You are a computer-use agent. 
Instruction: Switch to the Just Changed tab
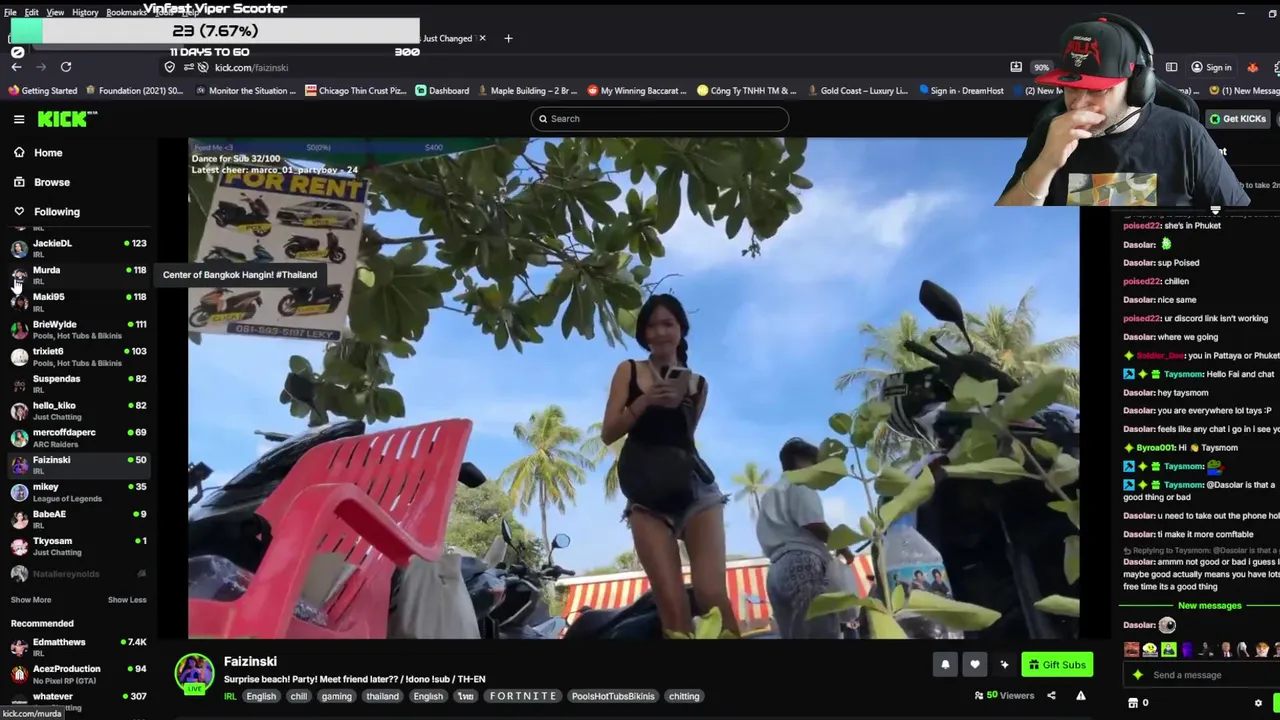(x=446, y=38)
